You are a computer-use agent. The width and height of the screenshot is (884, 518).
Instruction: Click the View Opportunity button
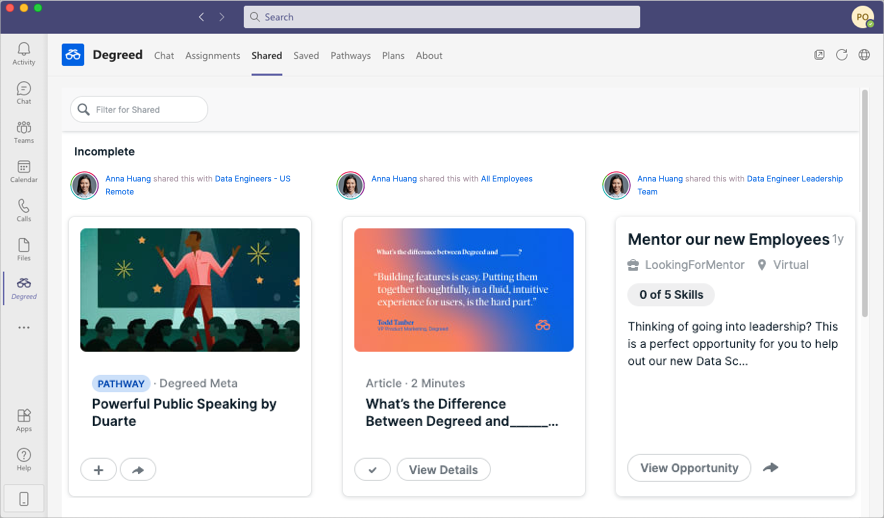pos(689,468)
